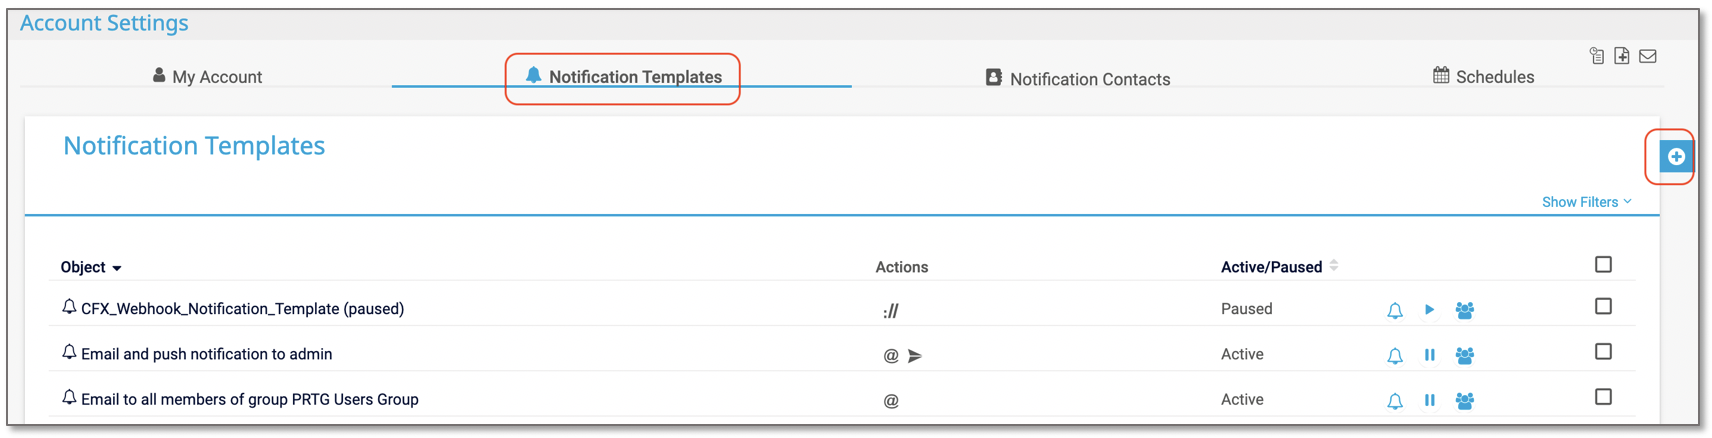Viewport: 1712px width, 438px height.
Task: Open Email to all members of group template
Action: pos(249,399)
